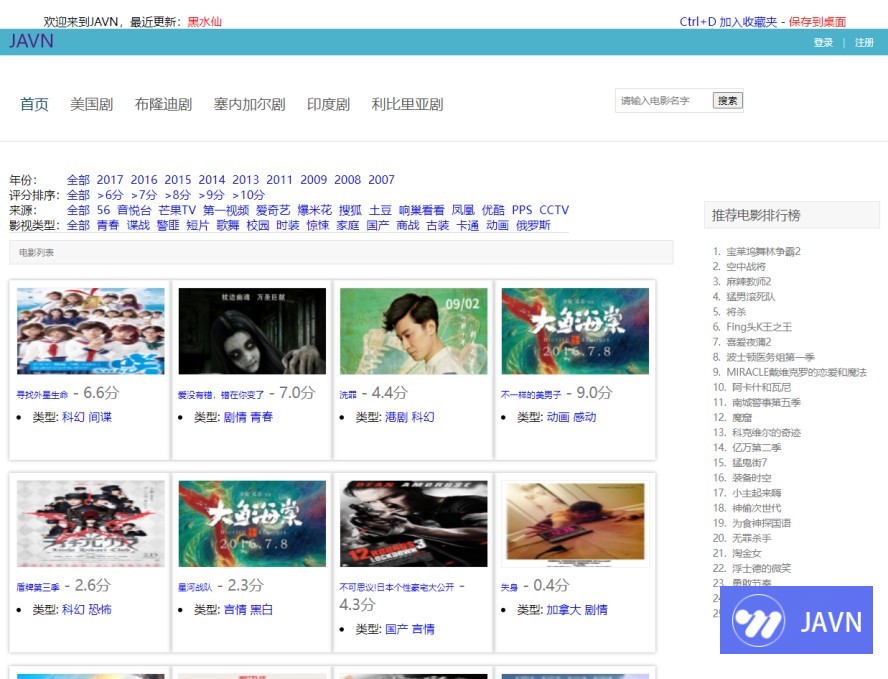Select source 爱奇艺
Viewport: 888px width, 679px height.
coord(273,210)
